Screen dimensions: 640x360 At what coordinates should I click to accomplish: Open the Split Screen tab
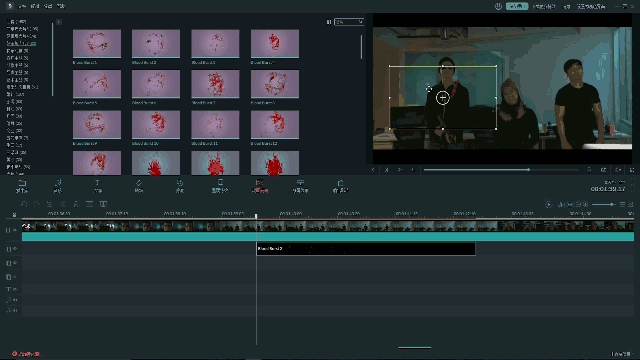tap(300, 186)
